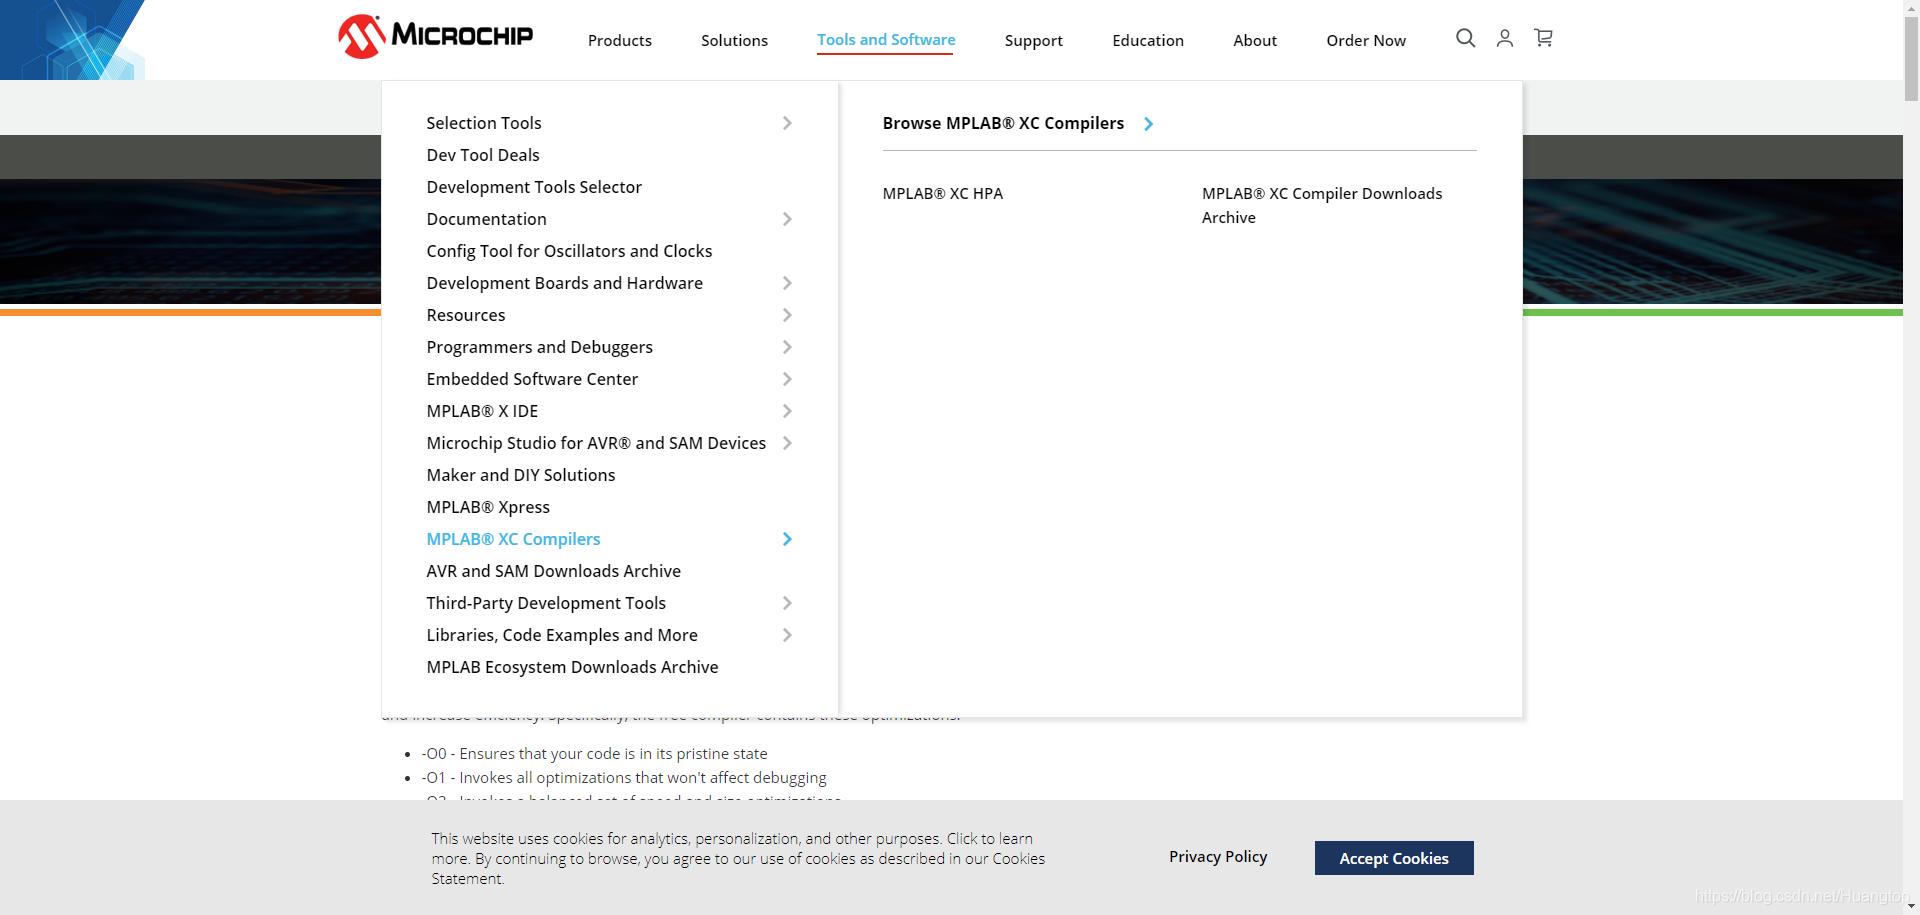1920x915 pixels.
Task: Expand Embedded Software Center chevron
Action: pyautogui.click(x=787, y=379)
